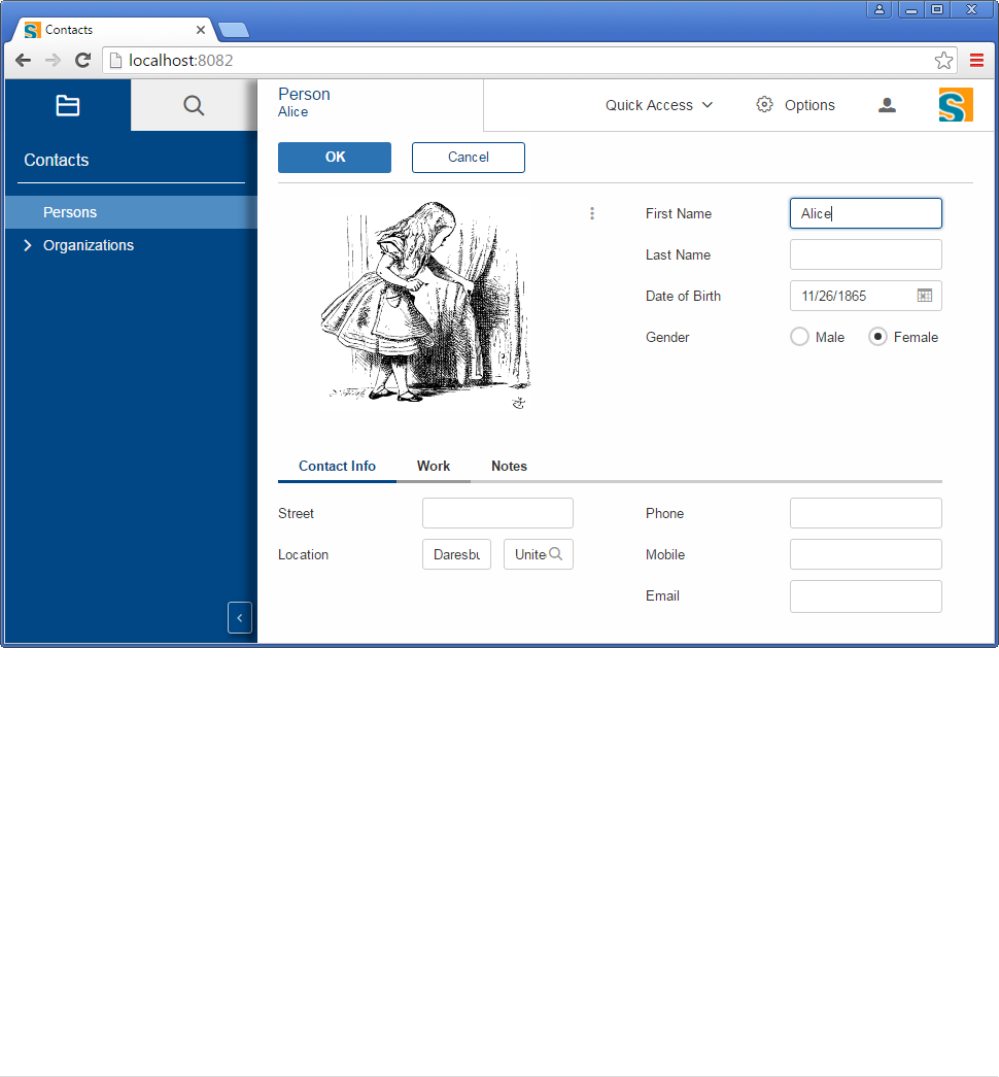Expand the Organizations tree node
Image resolution: width=999 pixels, height=1077 pixels.
[27, 245]
